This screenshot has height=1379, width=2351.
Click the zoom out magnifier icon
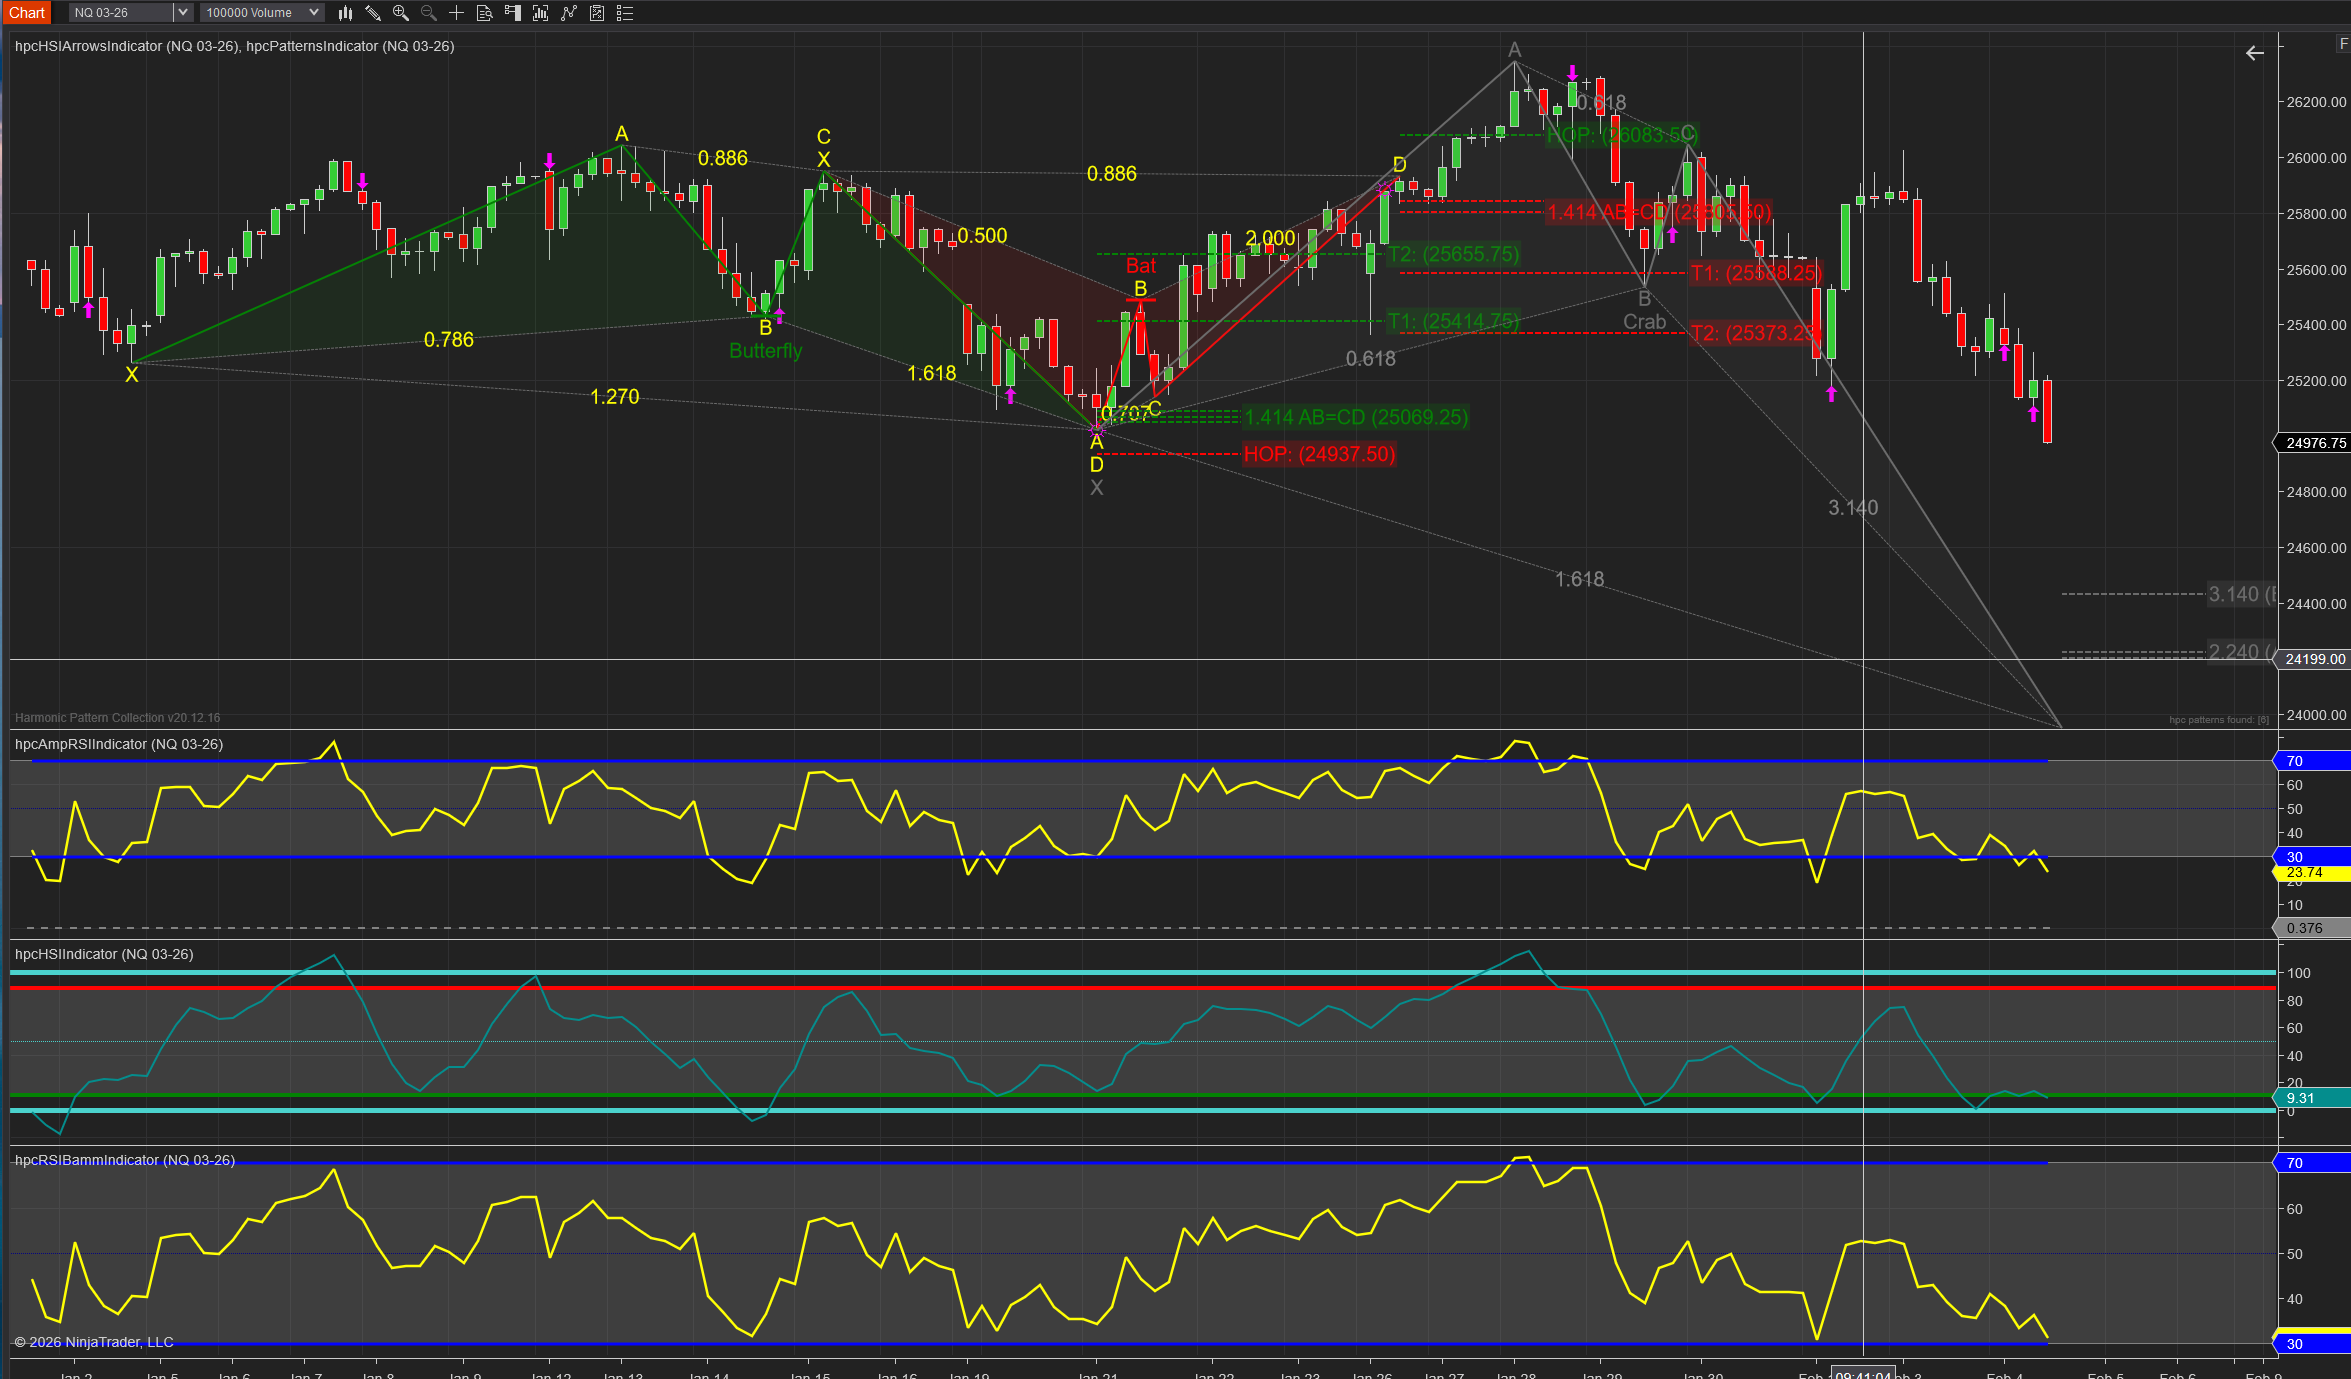coord(429,13)
